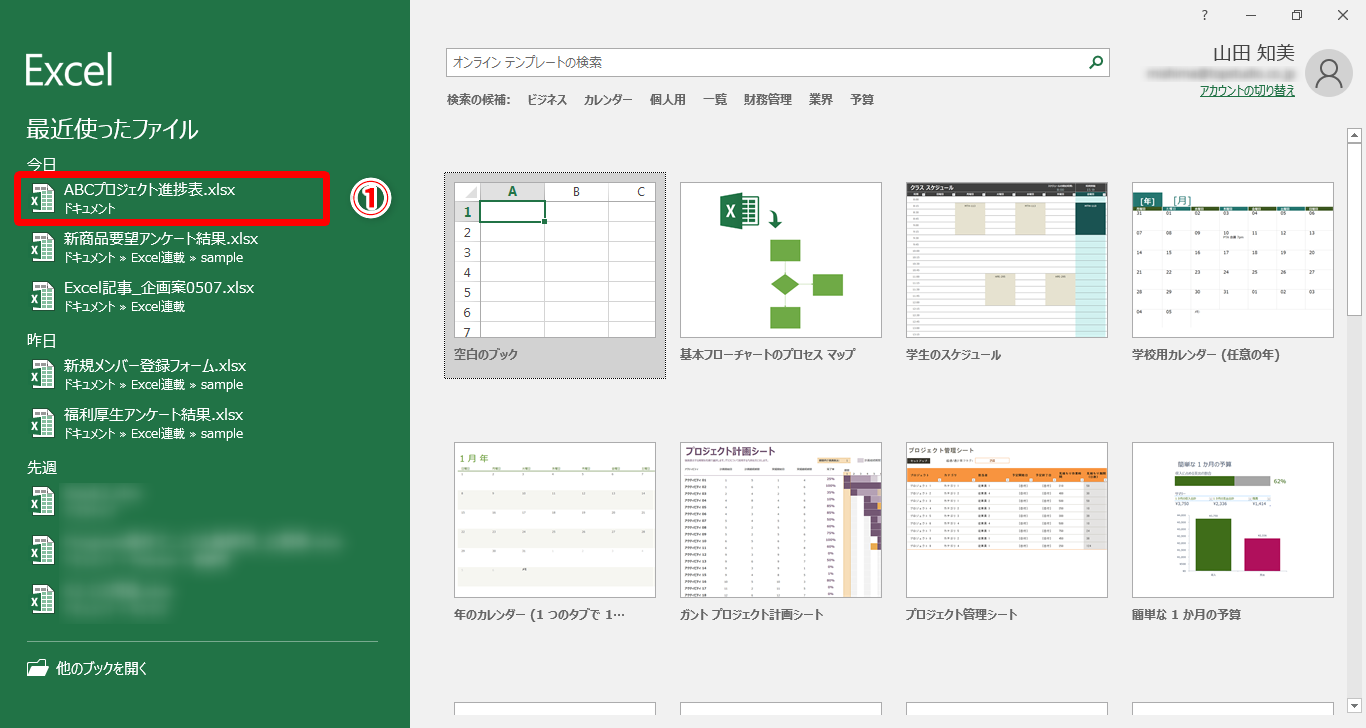This screenshot has width=1366, height=728.
Task: Click Excel file icon beside 新商品要望アンケート結果.xlsx
Action: 42,247
